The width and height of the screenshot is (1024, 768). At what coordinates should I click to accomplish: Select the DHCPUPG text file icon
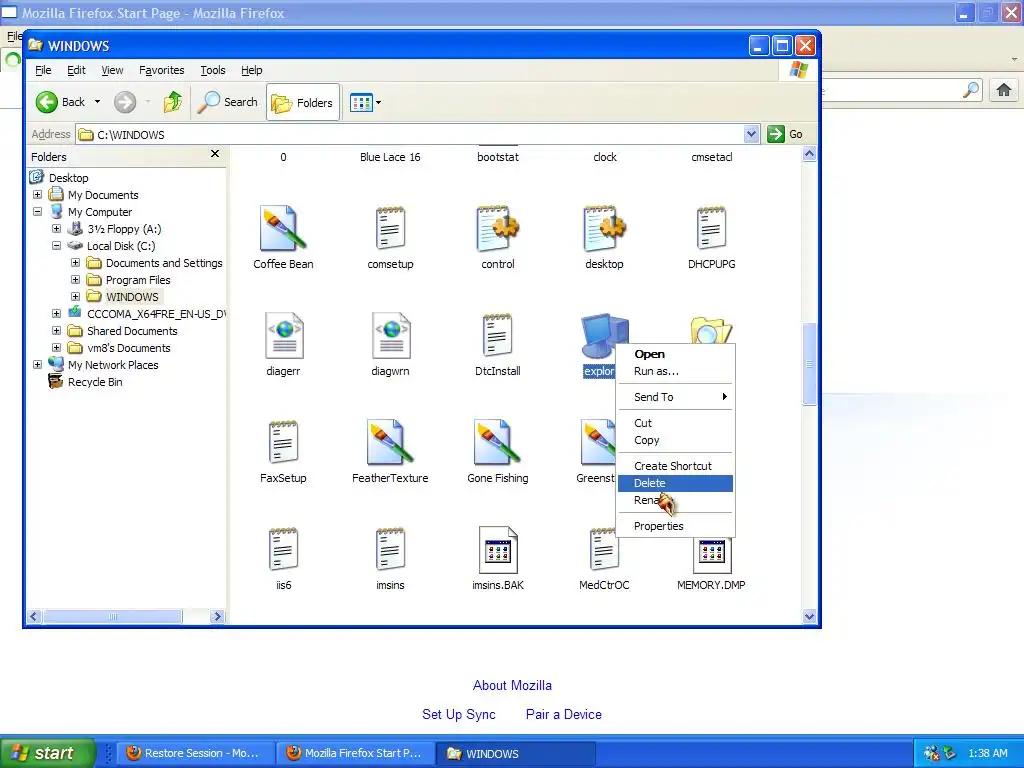pyautogui.click(x=711, y=229)
